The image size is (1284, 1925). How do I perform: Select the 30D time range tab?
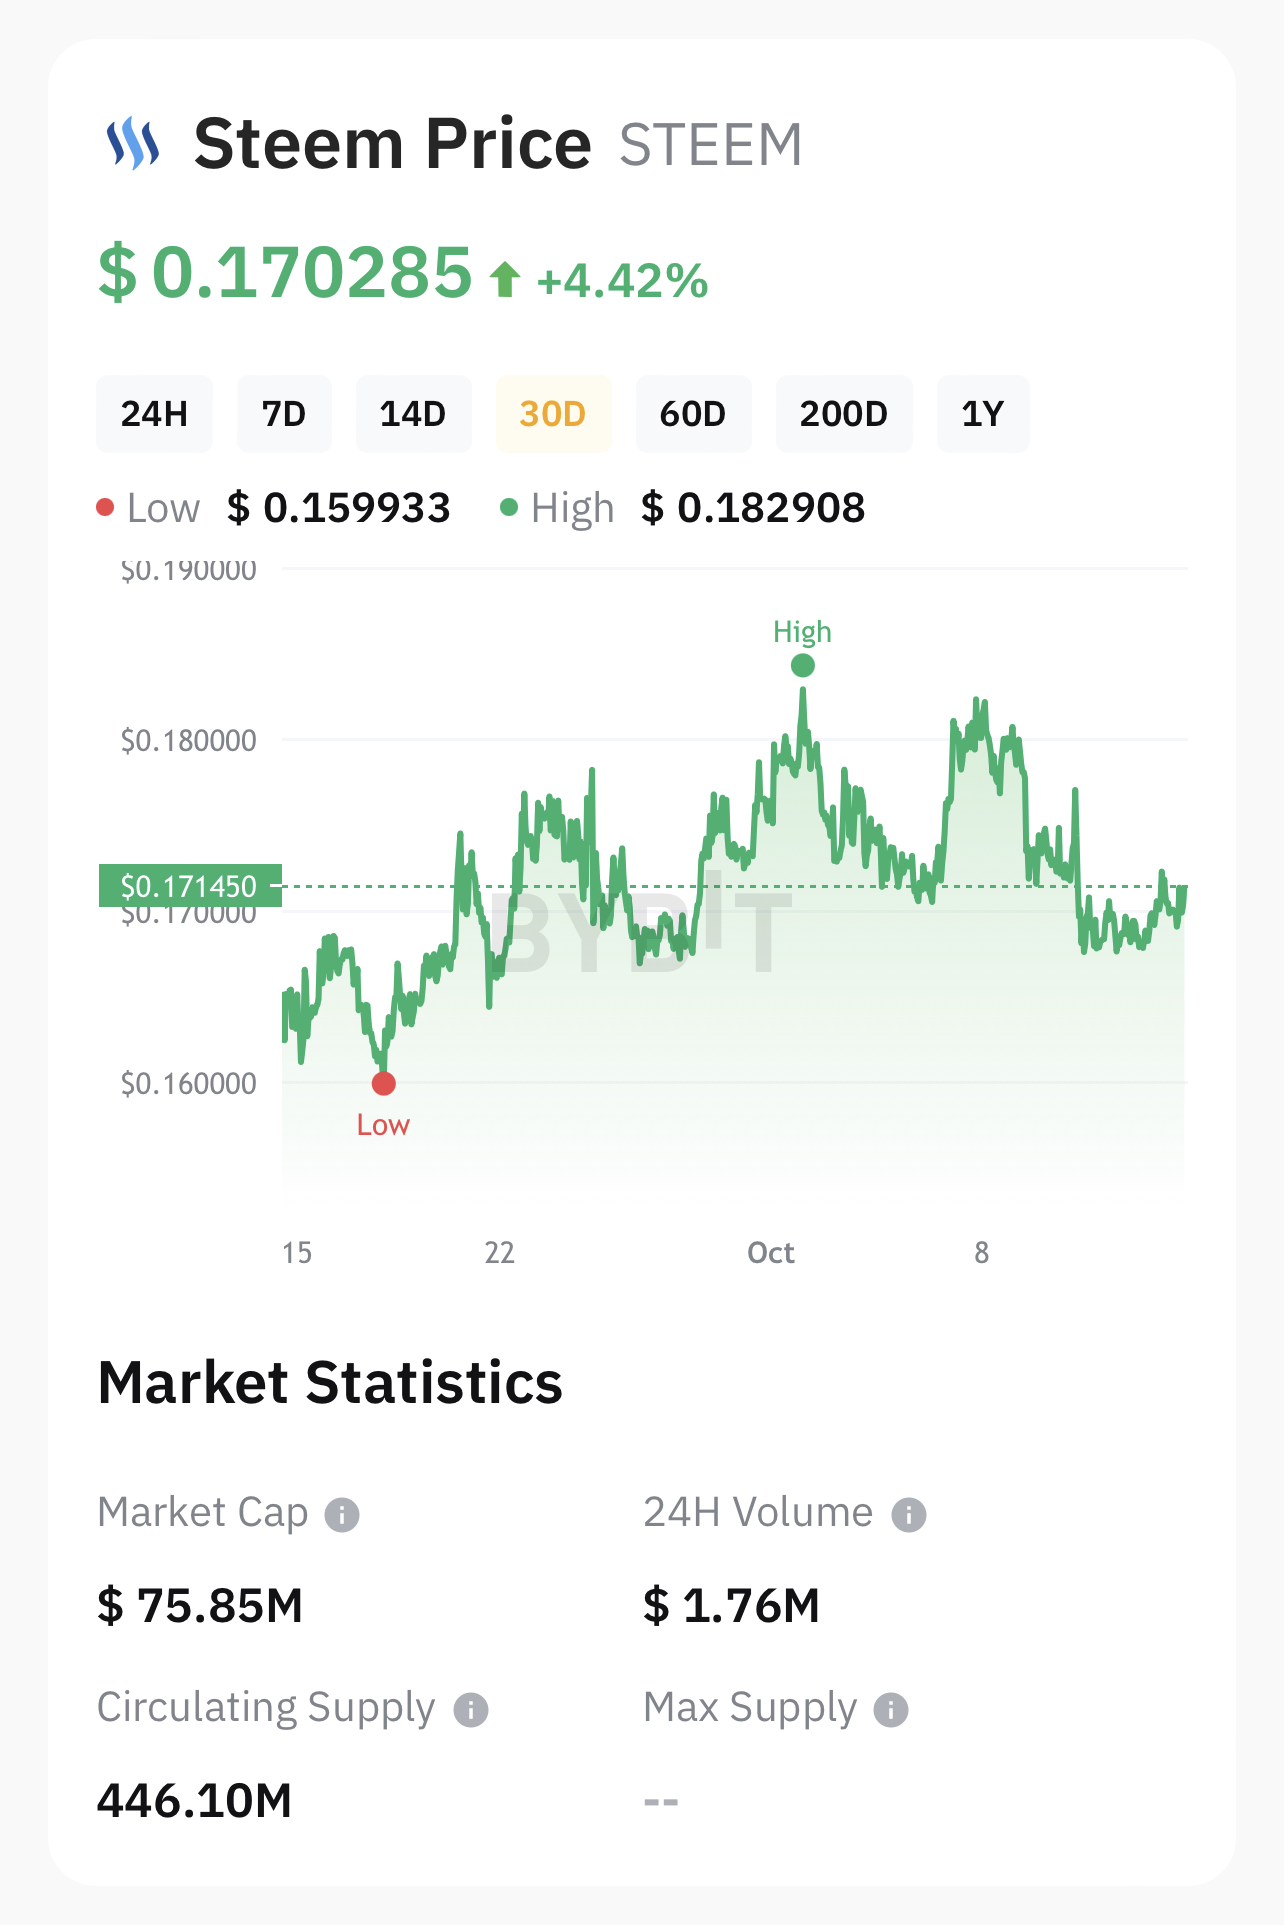pyautogui.click(x=553, y=414)
